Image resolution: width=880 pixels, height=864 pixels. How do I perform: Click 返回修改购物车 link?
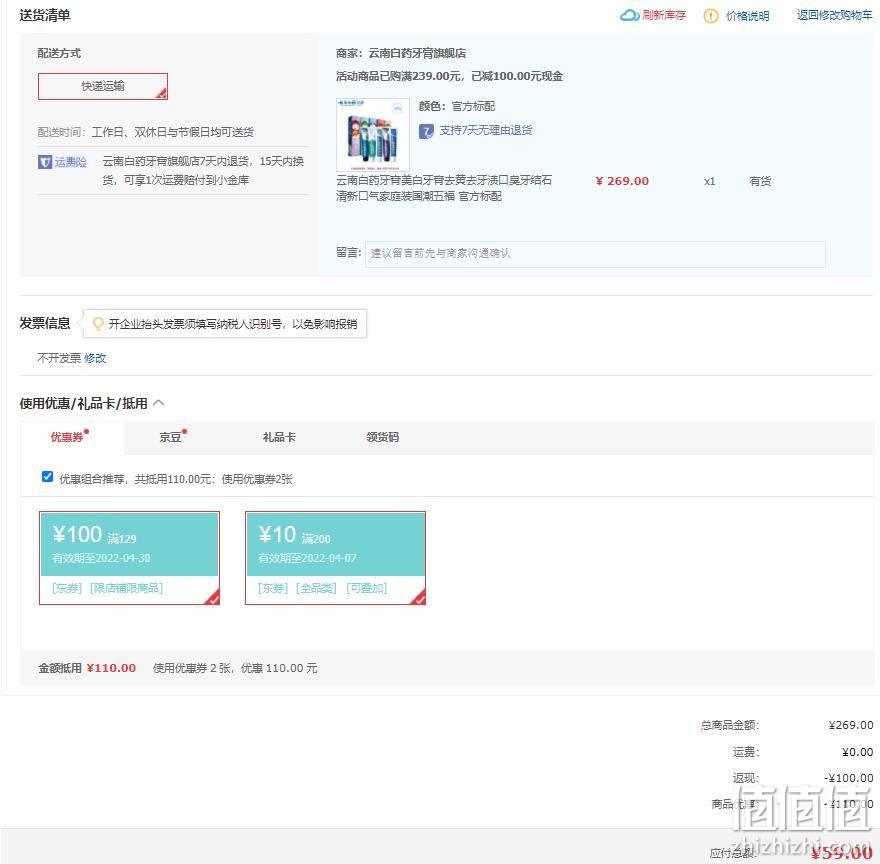(x=835, y=15)
